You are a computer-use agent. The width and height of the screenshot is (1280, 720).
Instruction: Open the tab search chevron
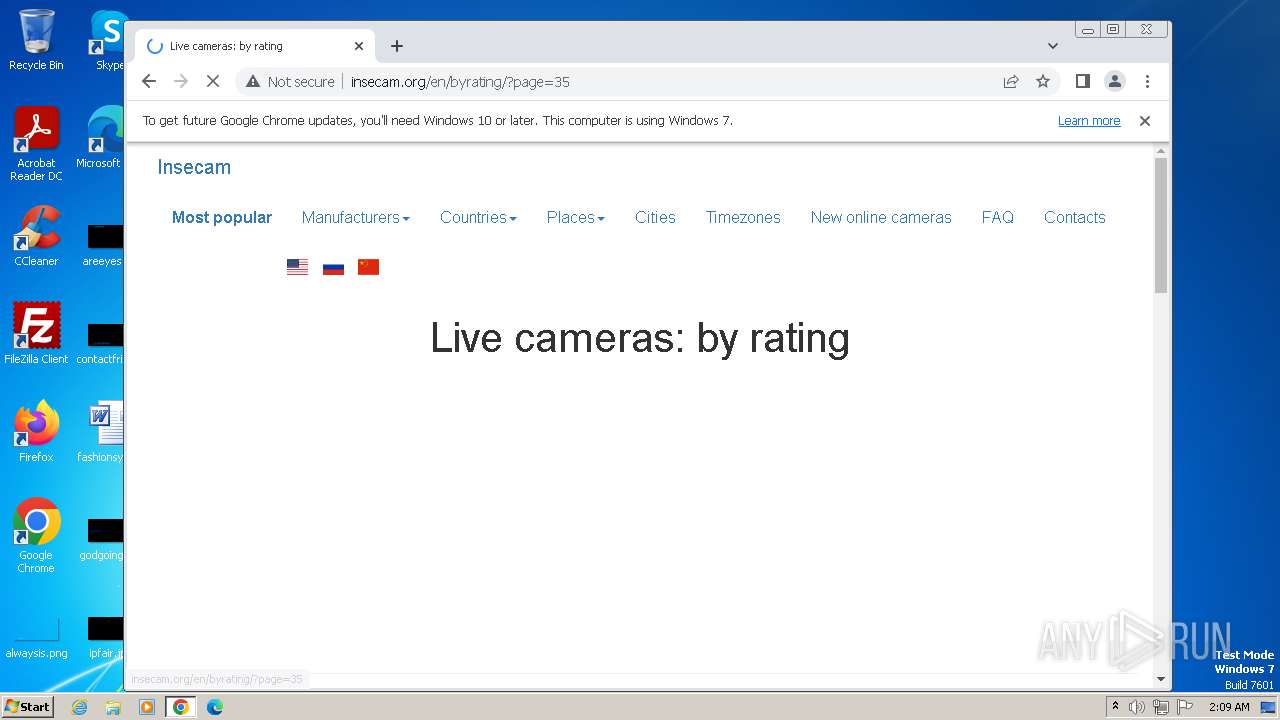point(1053,46)
